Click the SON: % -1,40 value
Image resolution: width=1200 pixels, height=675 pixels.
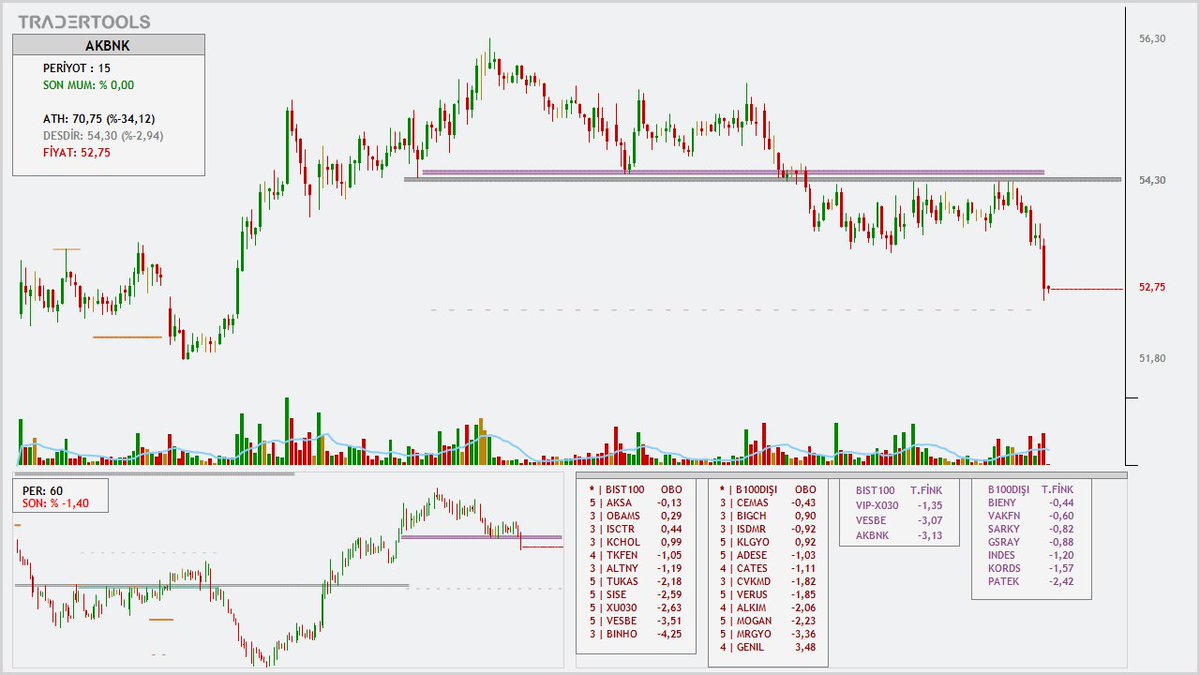56,503
